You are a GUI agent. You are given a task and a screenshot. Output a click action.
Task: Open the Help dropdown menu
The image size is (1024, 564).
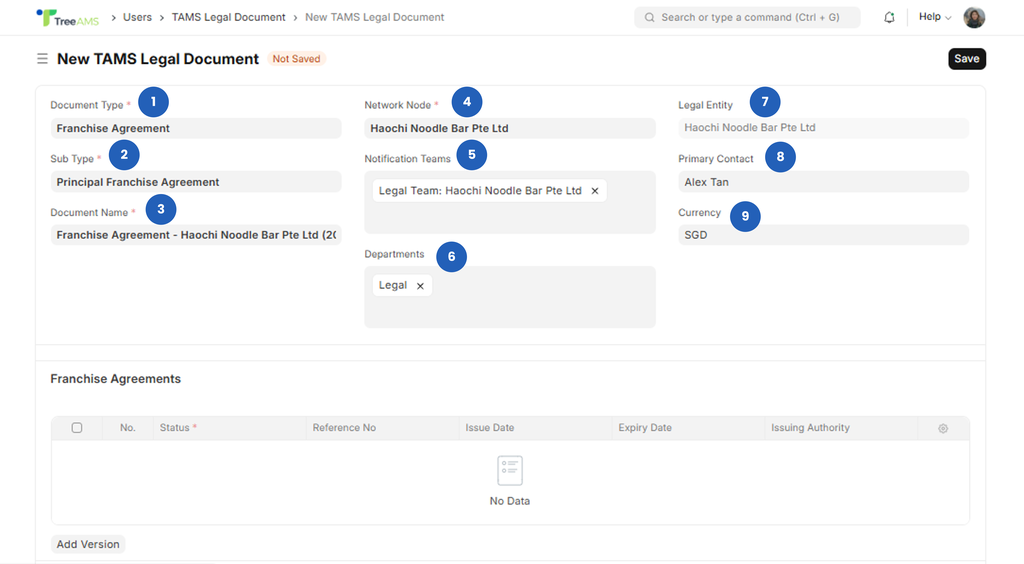coord(934,17)
